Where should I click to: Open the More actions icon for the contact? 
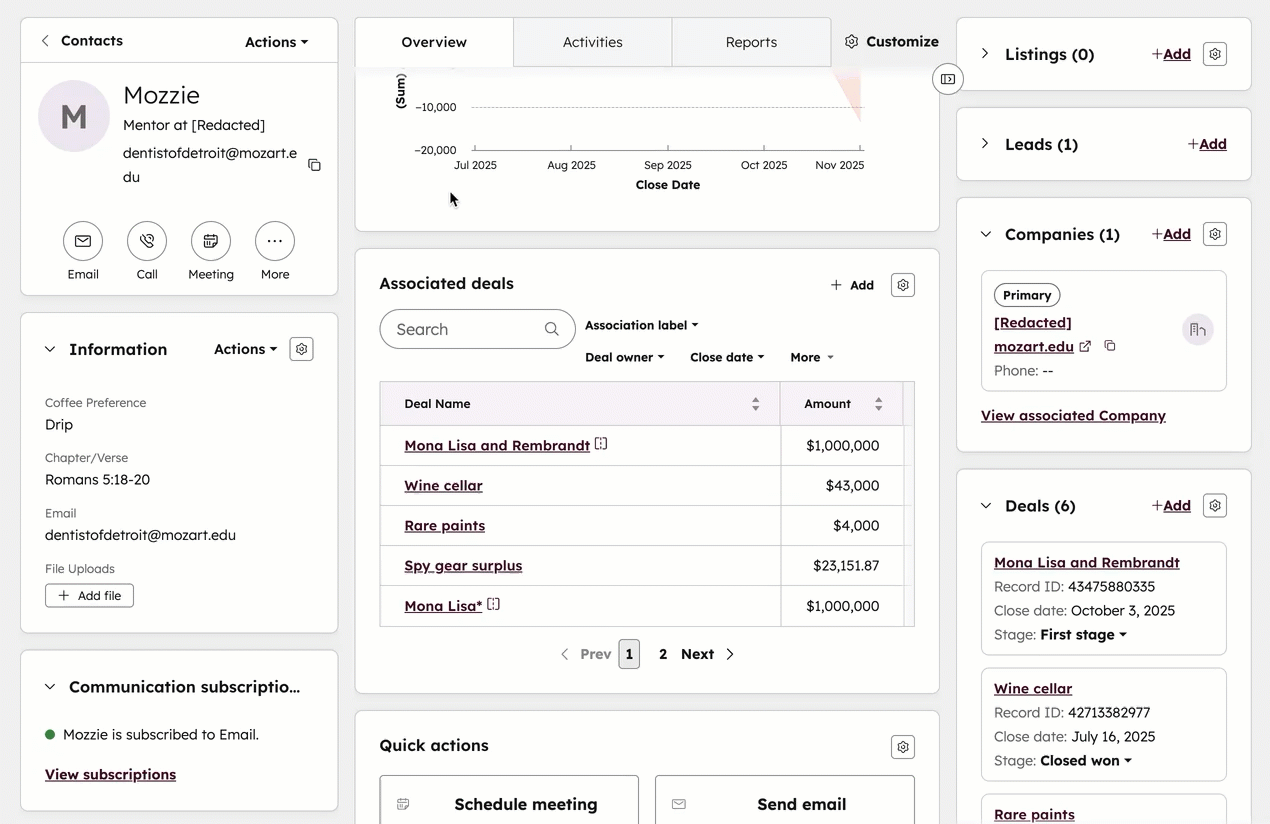pos(275,241)
